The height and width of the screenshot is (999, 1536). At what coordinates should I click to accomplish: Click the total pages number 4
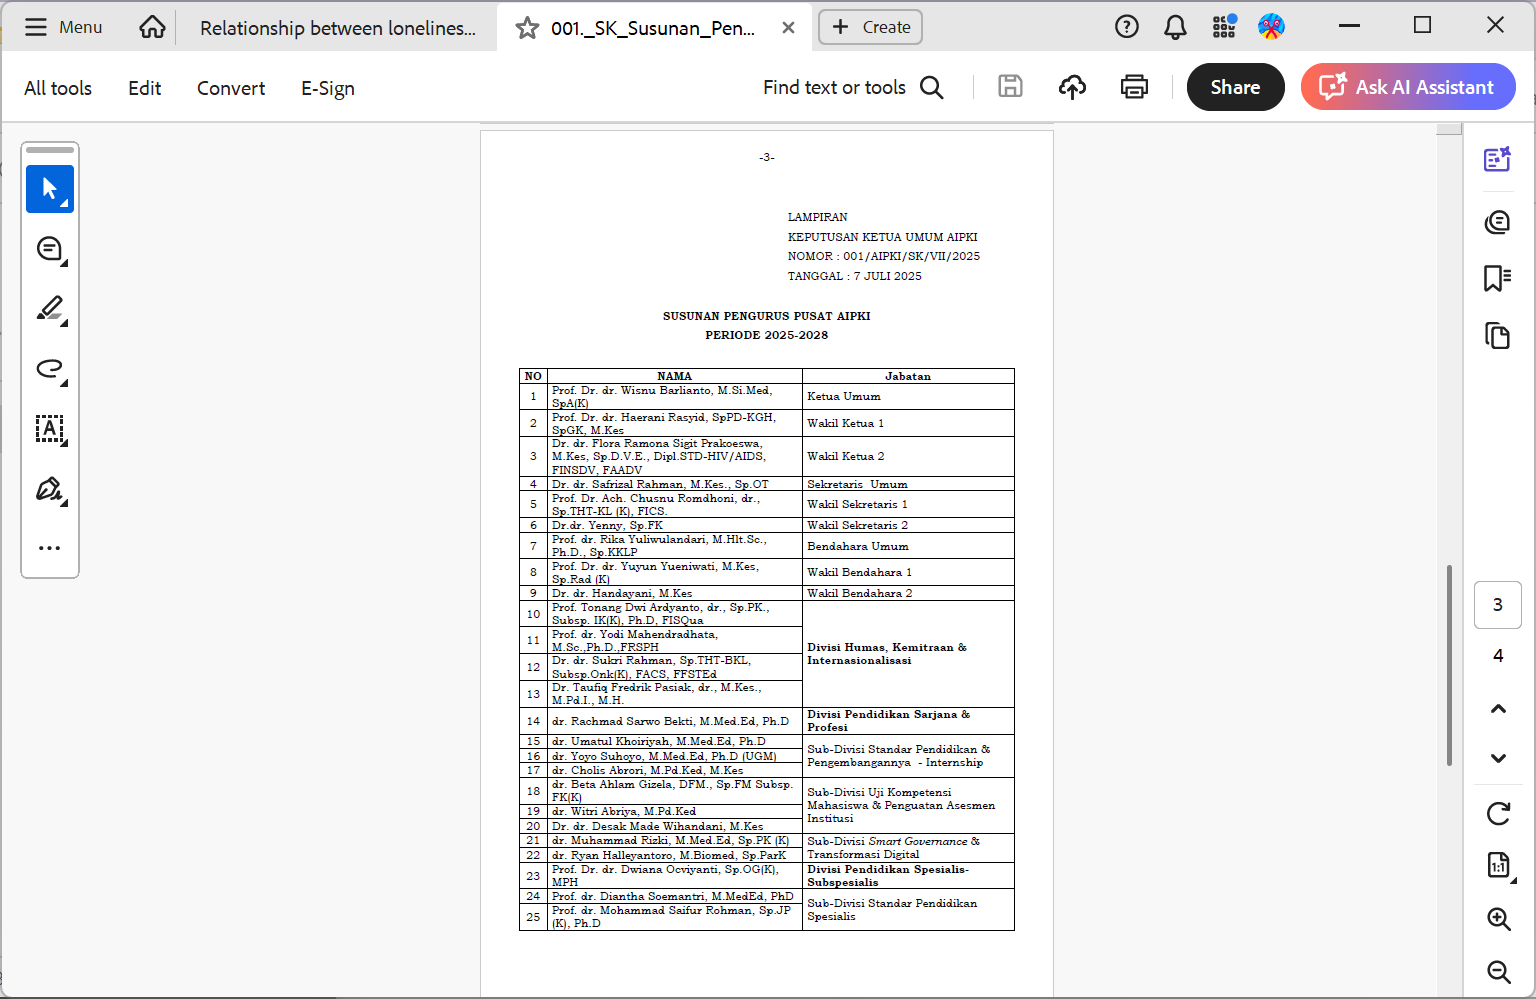pyautogui.click(x=1498, y=656)
